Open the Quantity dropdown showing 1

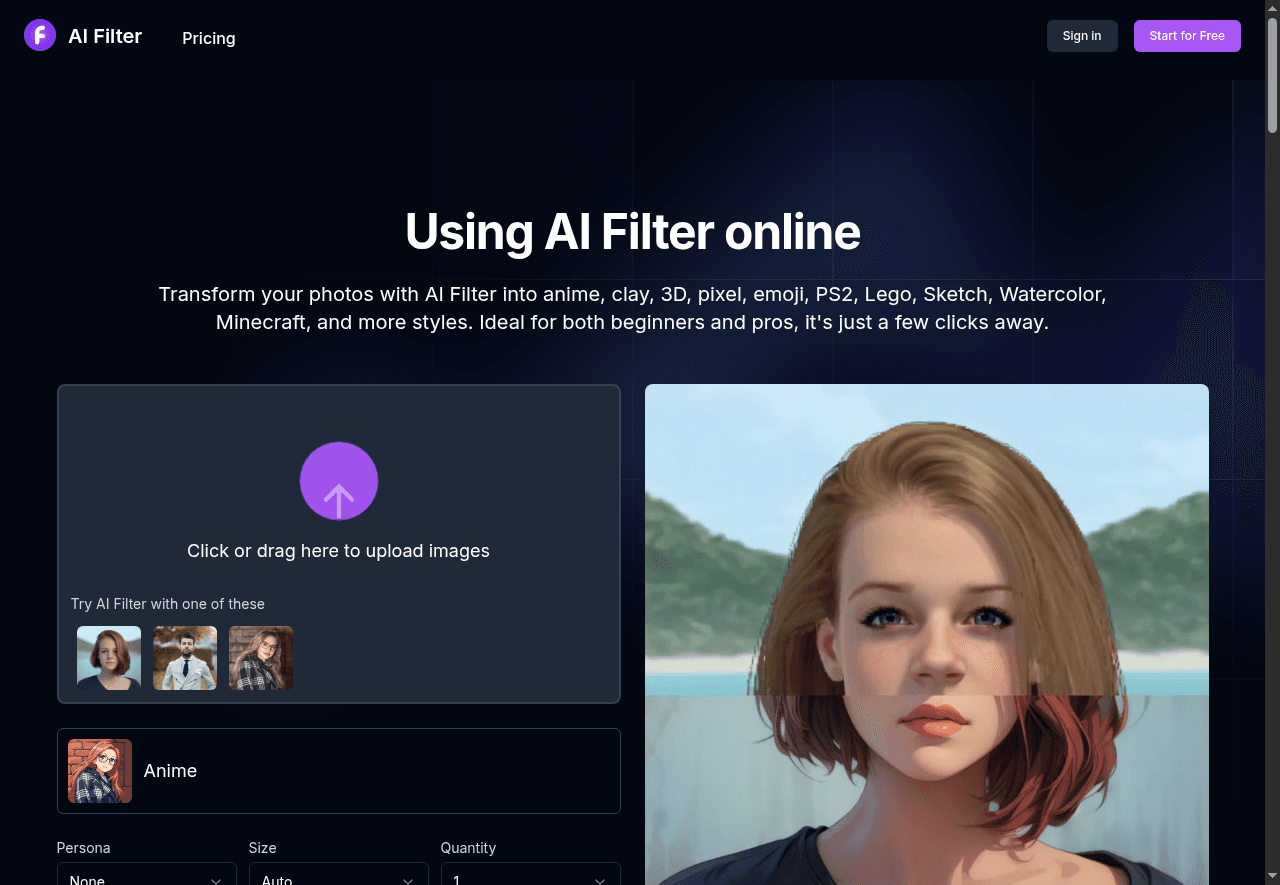coord(530,878)
